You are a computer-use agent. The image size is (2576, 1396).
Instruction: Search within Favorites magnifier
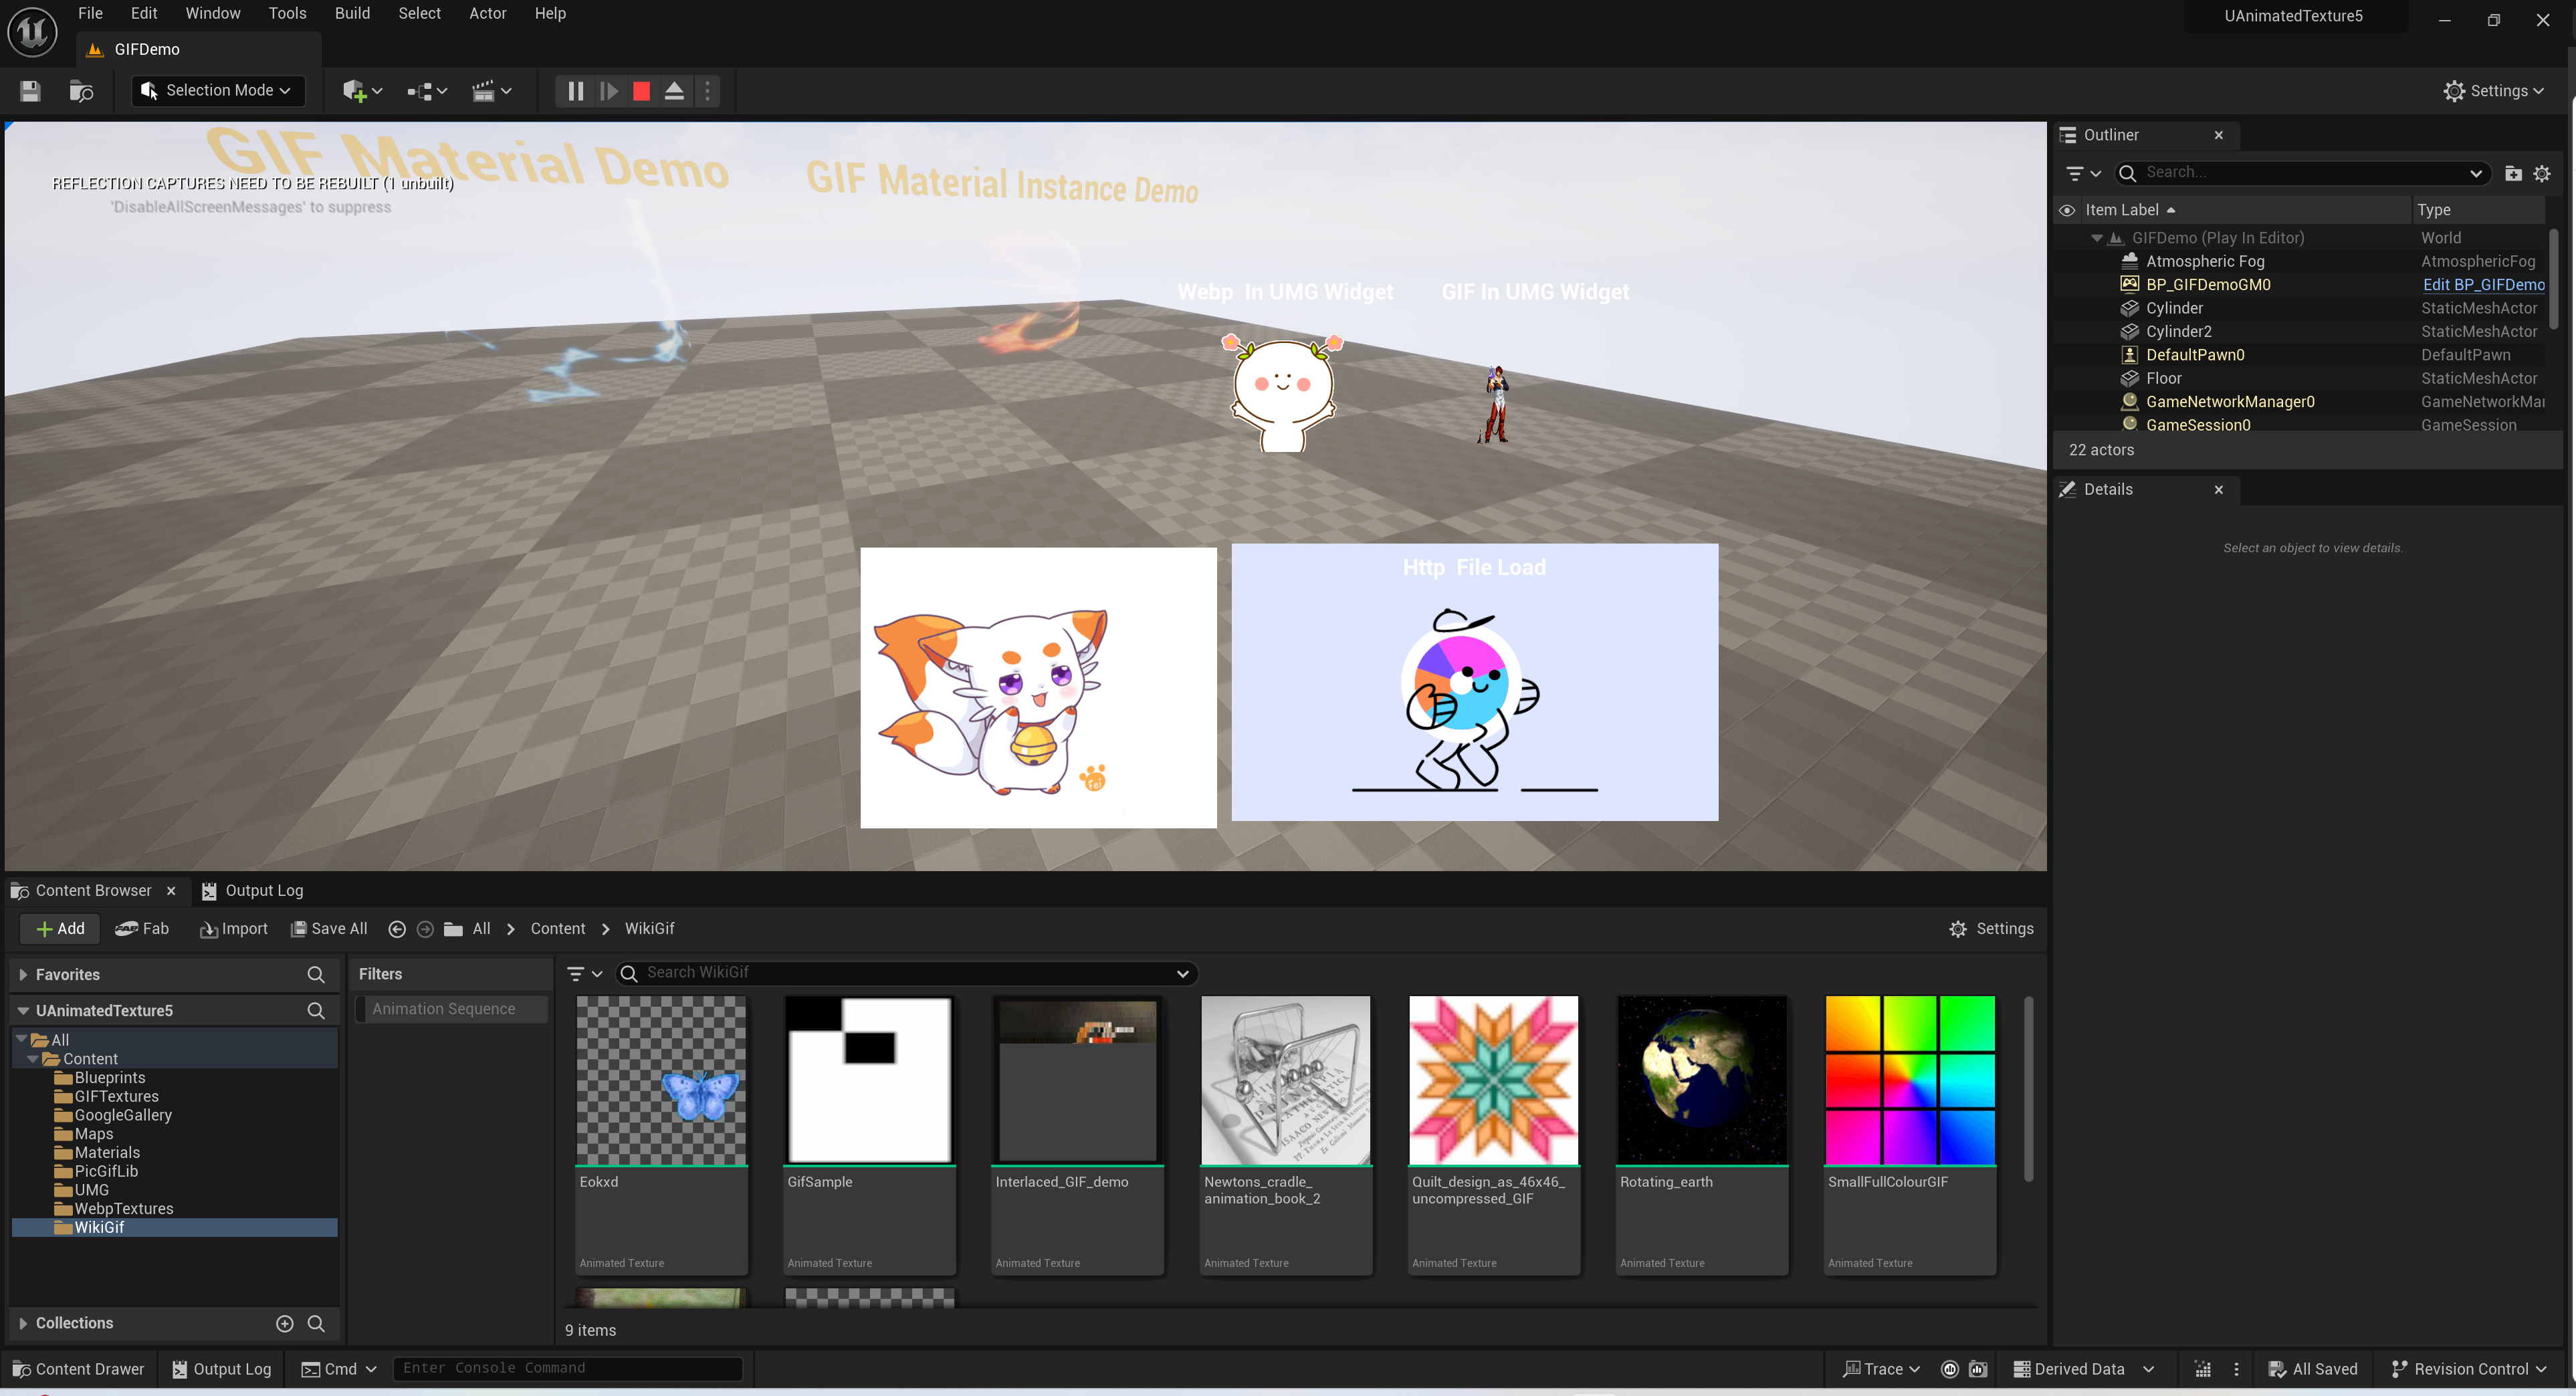click(316, 974)
